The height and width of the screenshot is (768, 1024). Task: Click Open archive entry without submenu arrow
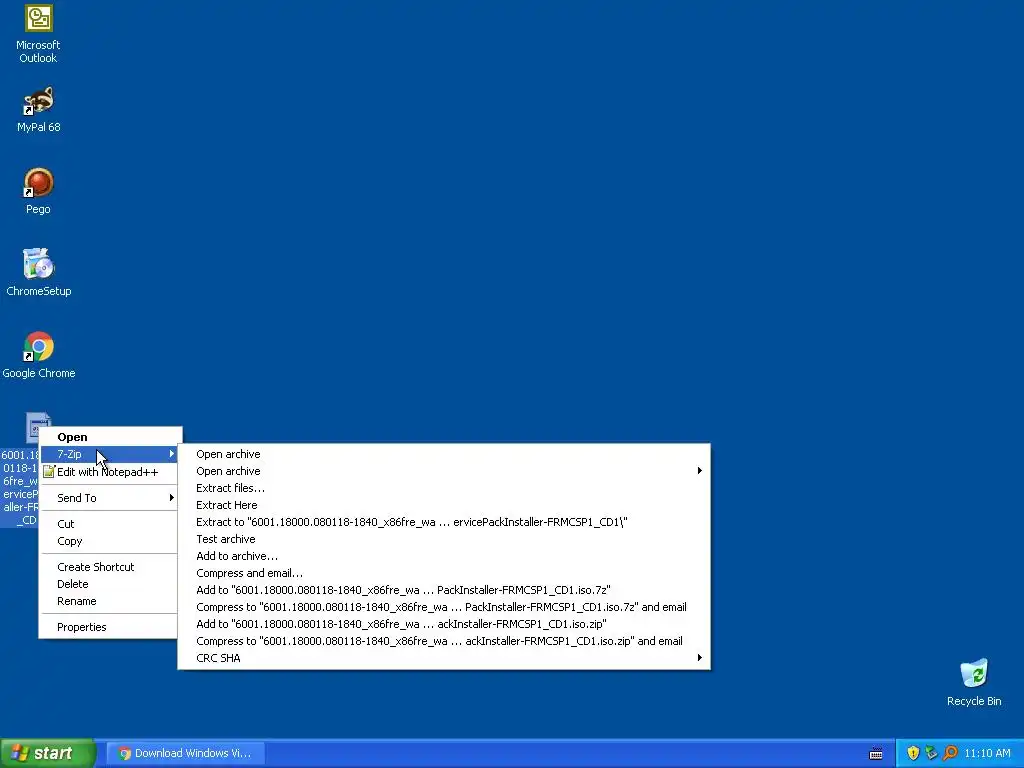(444, 454)
